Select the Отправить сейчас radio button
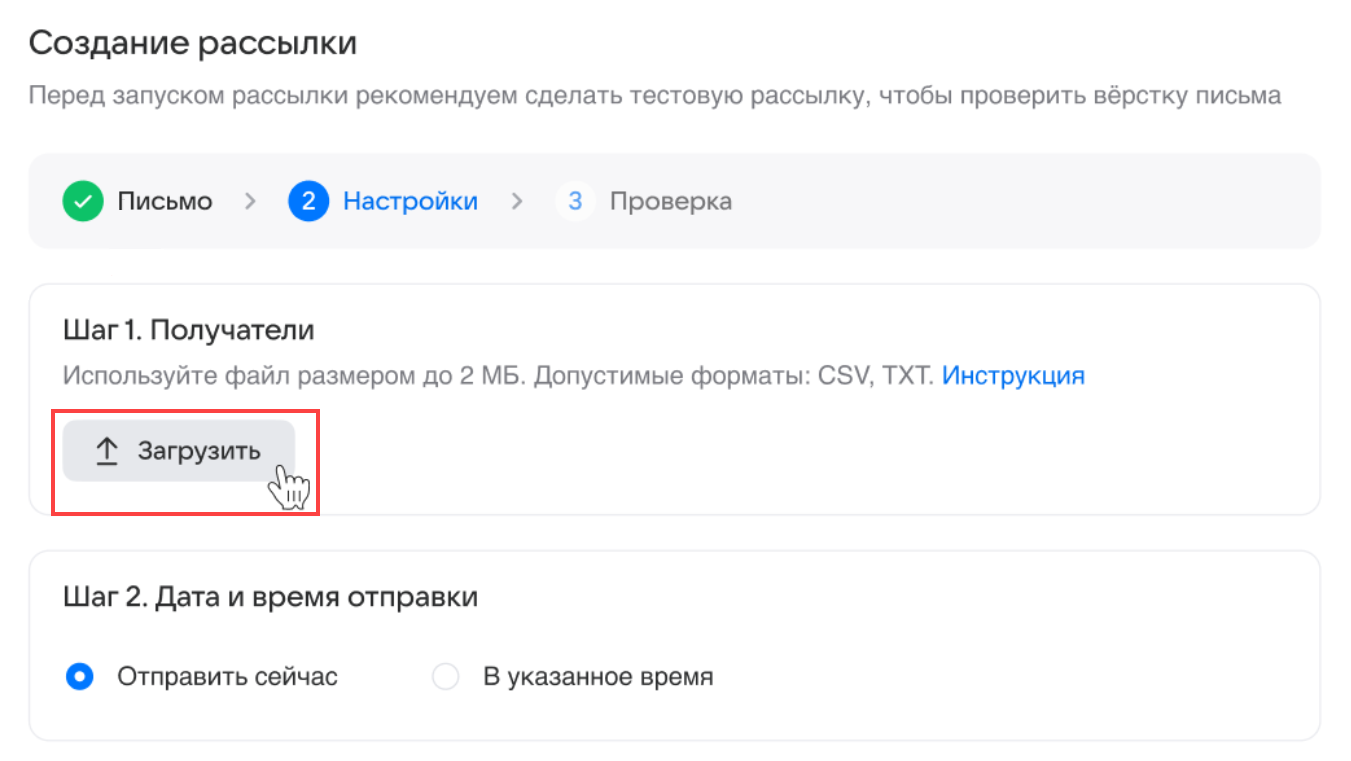The width and height of the screenshot is (1351, 761). [80, 677]
